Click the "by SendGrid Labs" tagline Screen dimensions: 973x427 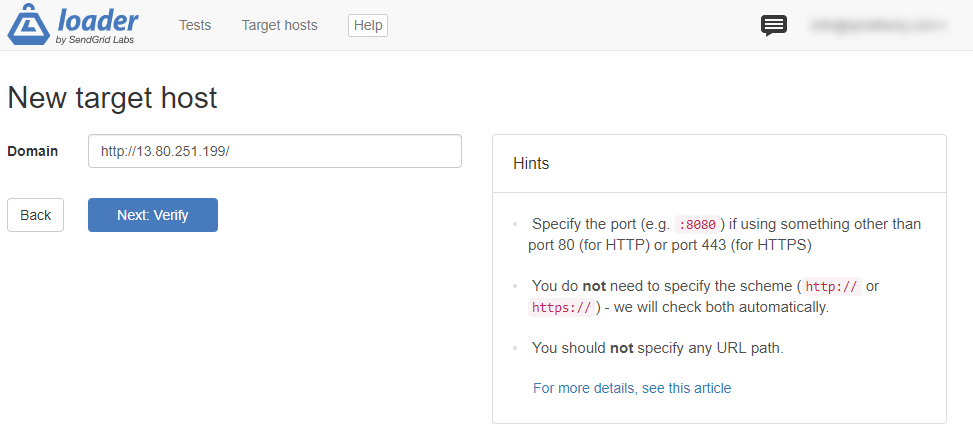pyautogui.click(x=95, y=41)
